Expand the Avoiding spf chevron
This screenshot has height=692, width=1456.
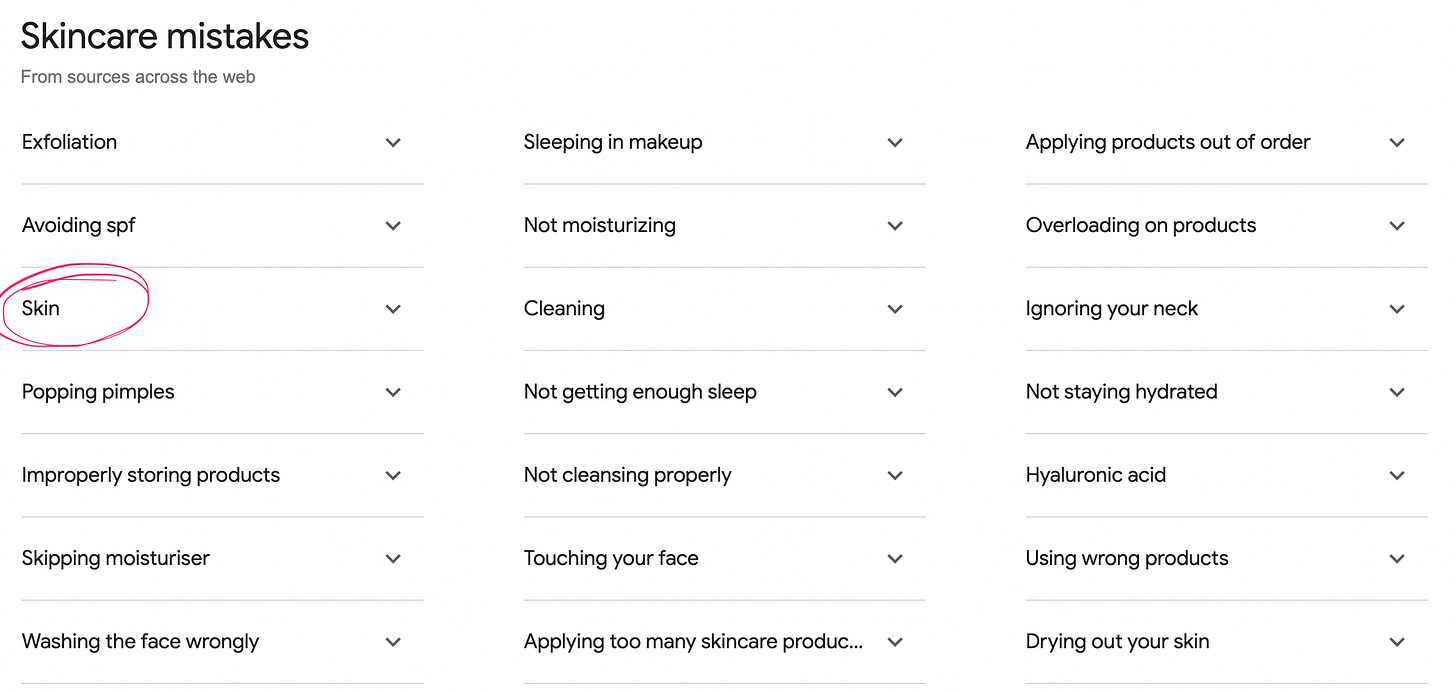coord(393,226)
